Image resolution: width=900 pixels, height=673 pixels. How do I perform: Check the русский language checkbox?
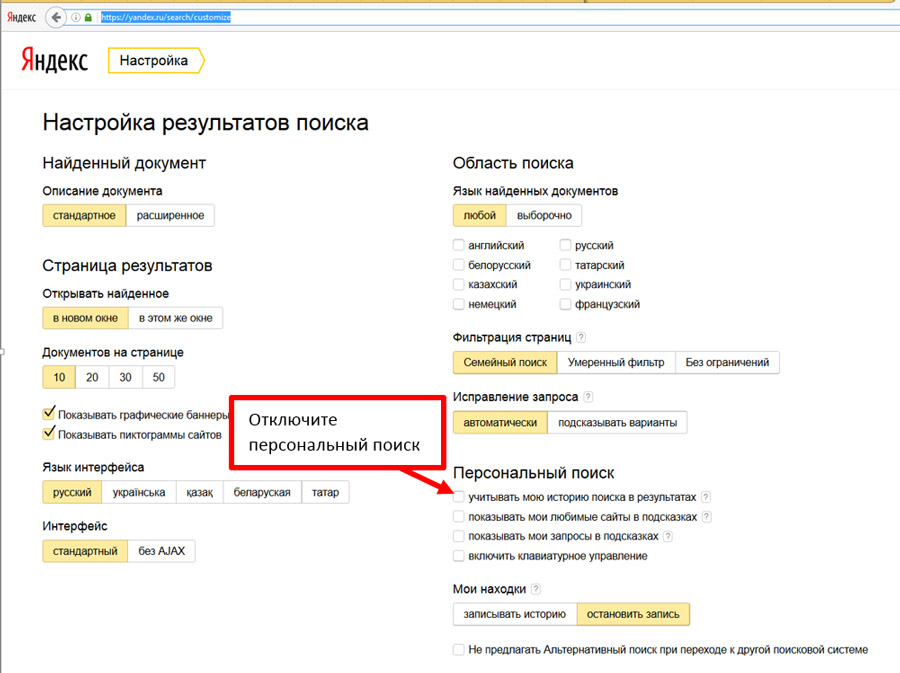tap(565, 245)
